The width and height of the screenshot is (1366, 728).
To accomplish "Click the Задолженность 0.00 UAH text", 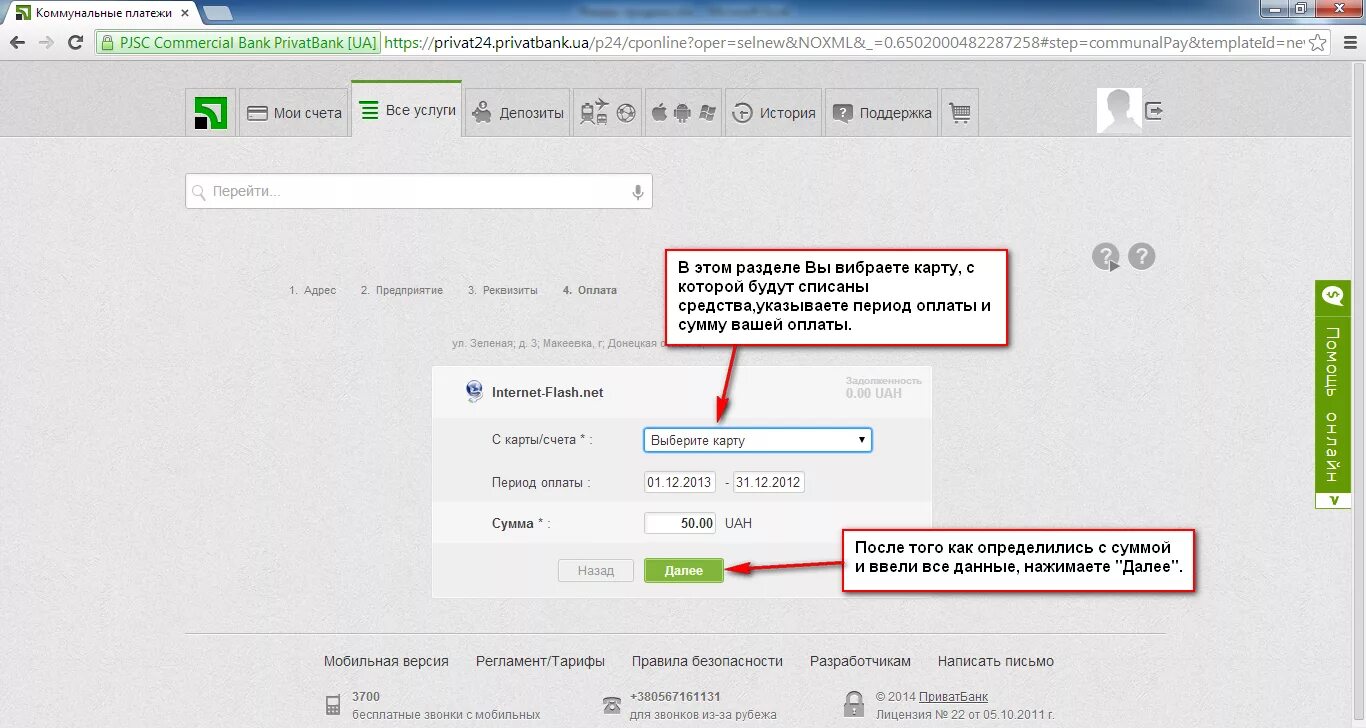I will 883,387.
